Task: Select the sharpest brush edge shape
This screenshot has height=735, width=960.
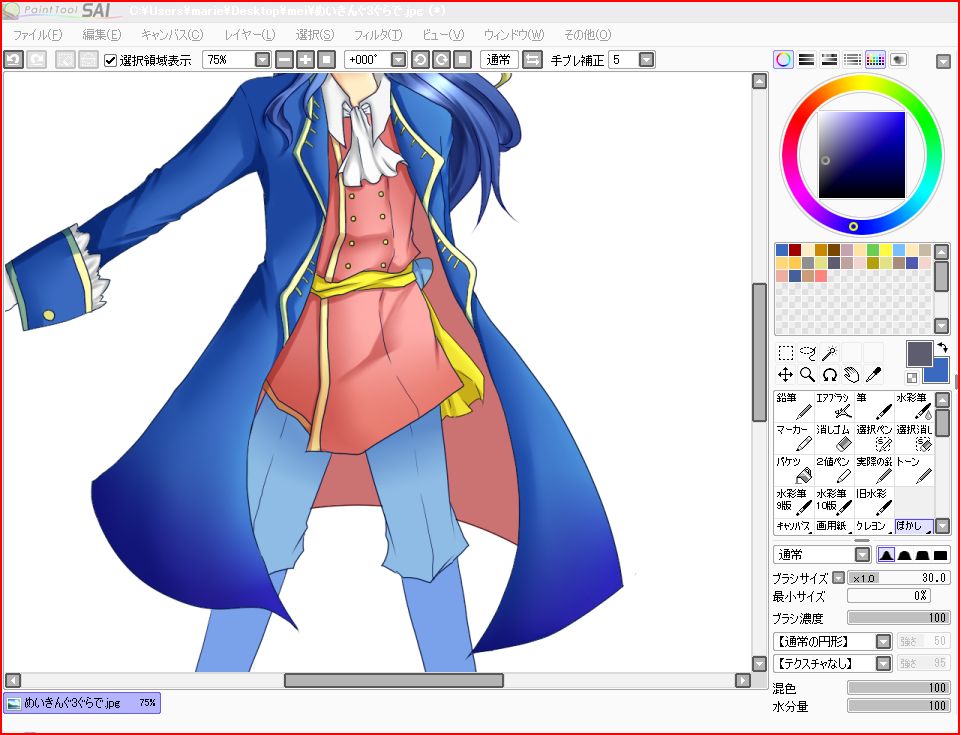Action: (x=886, y=555)
